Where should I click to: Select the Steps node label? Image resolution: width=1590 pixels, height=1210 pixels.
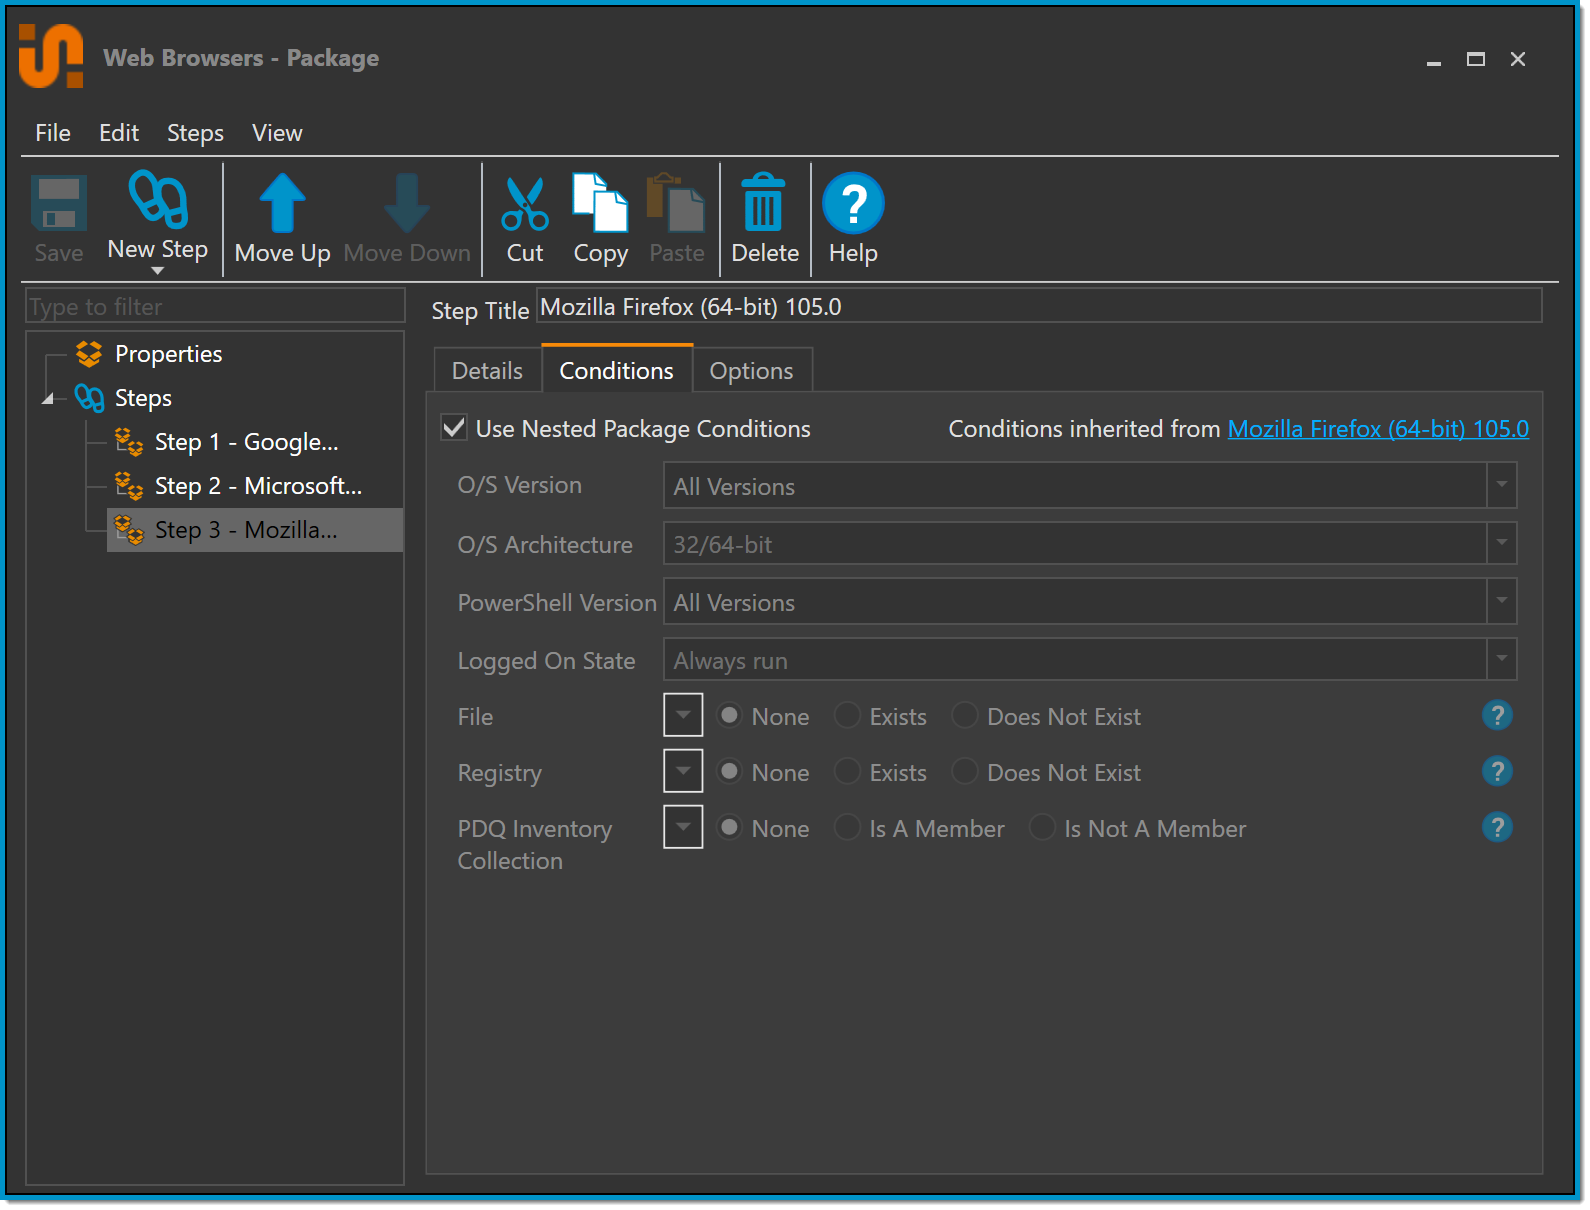coord(143,398)
